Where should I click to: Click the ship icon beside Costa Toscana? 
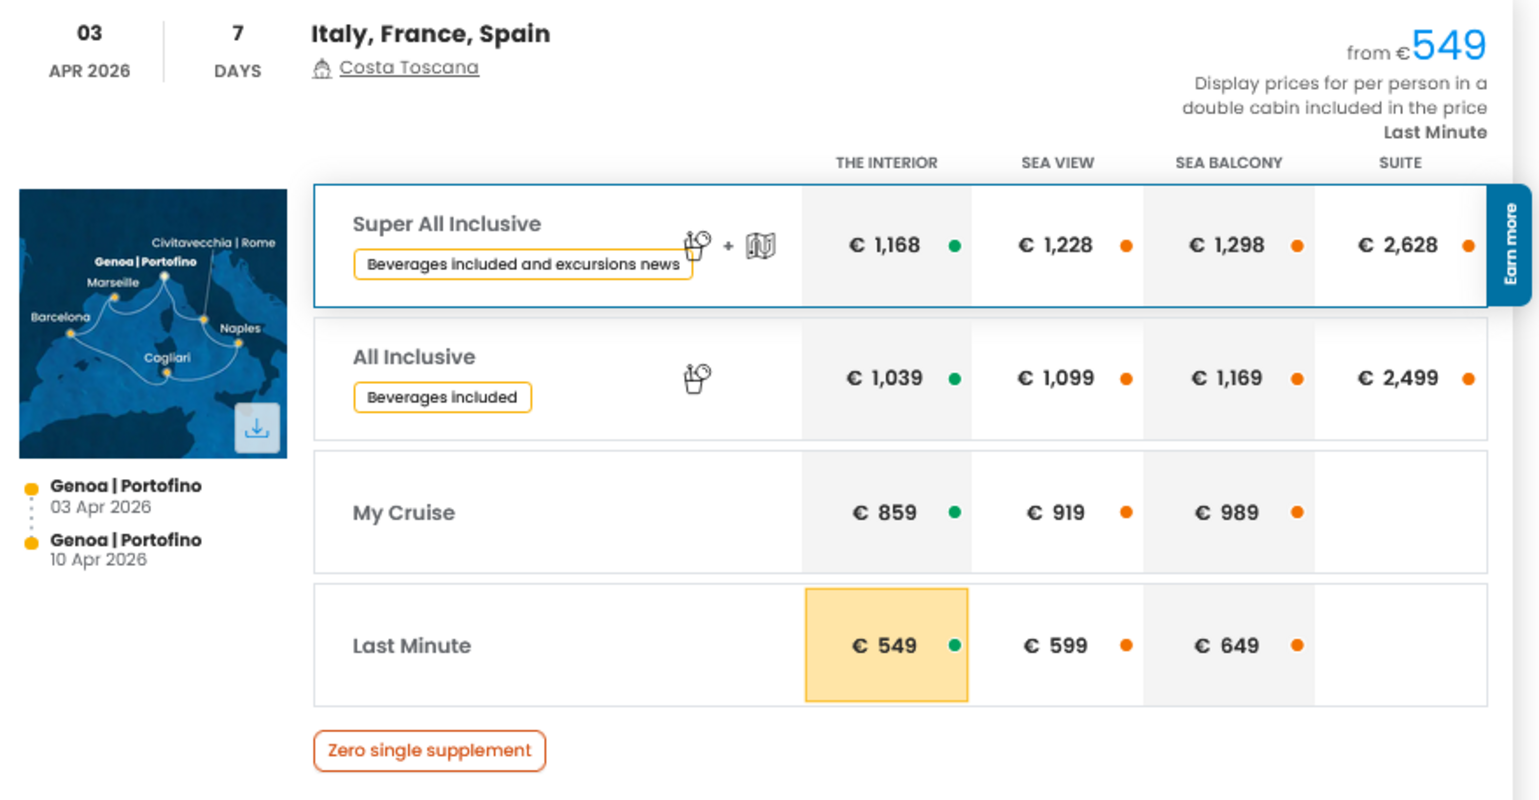pos(321,68)
